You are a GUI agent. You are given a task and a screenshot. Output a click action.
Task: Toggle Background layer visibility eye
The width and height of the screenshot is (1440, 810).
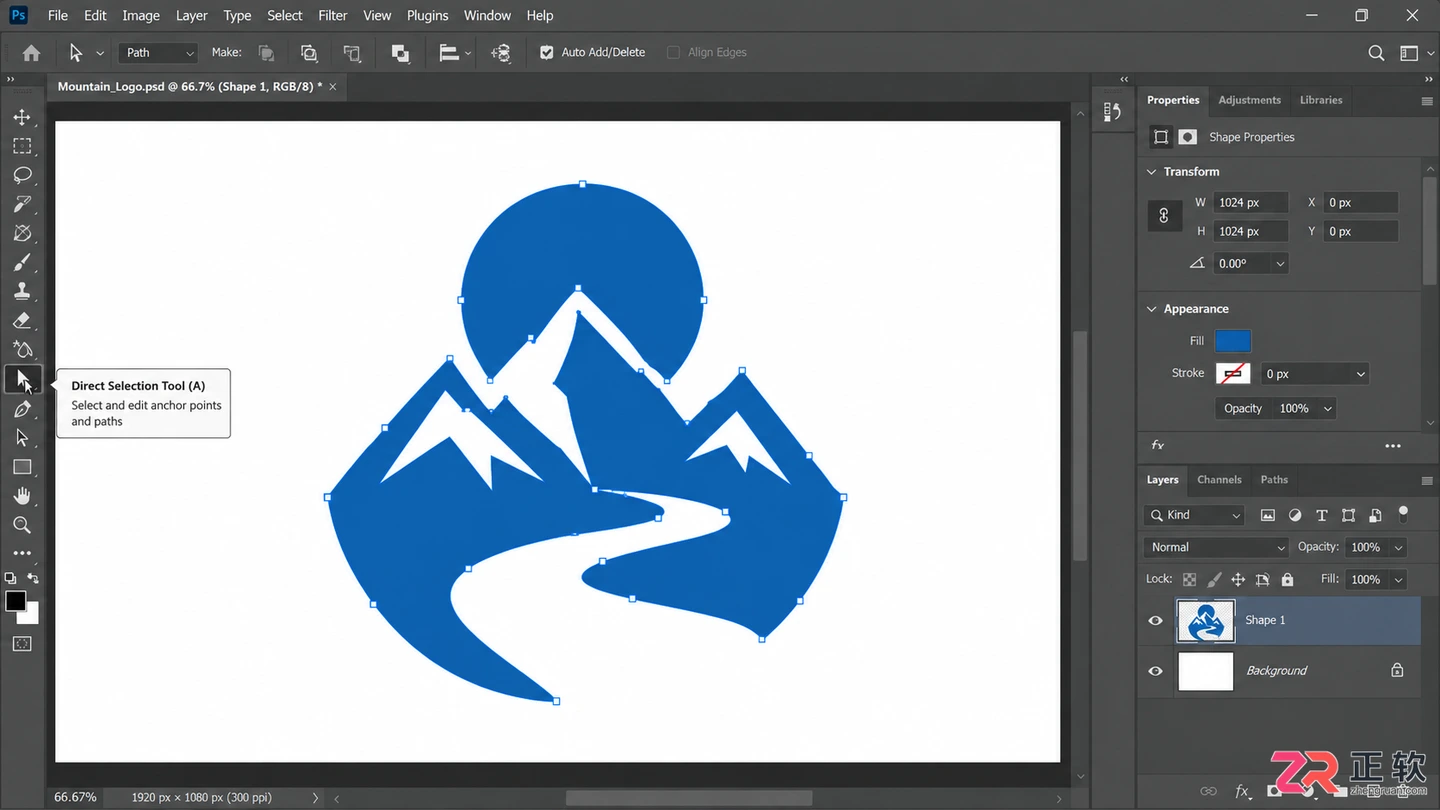[1156, 671]
